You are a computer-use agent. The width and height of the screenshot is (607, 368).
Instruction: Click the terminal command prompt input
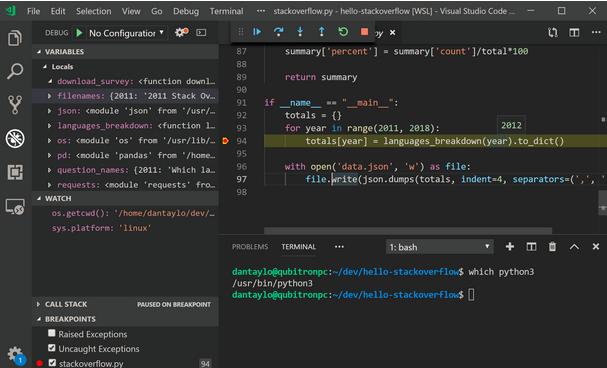(x=471, y=294)
